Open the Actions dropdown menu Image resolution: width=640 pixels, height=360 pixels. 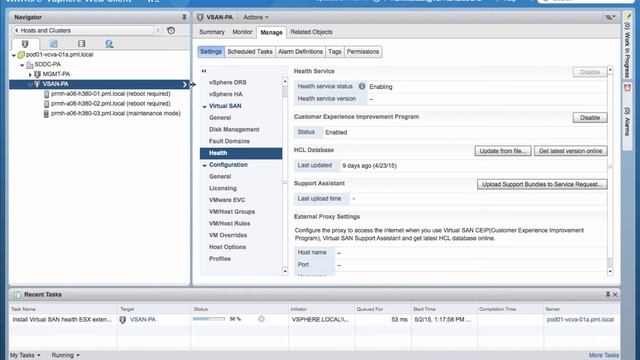tap(256, 17)
